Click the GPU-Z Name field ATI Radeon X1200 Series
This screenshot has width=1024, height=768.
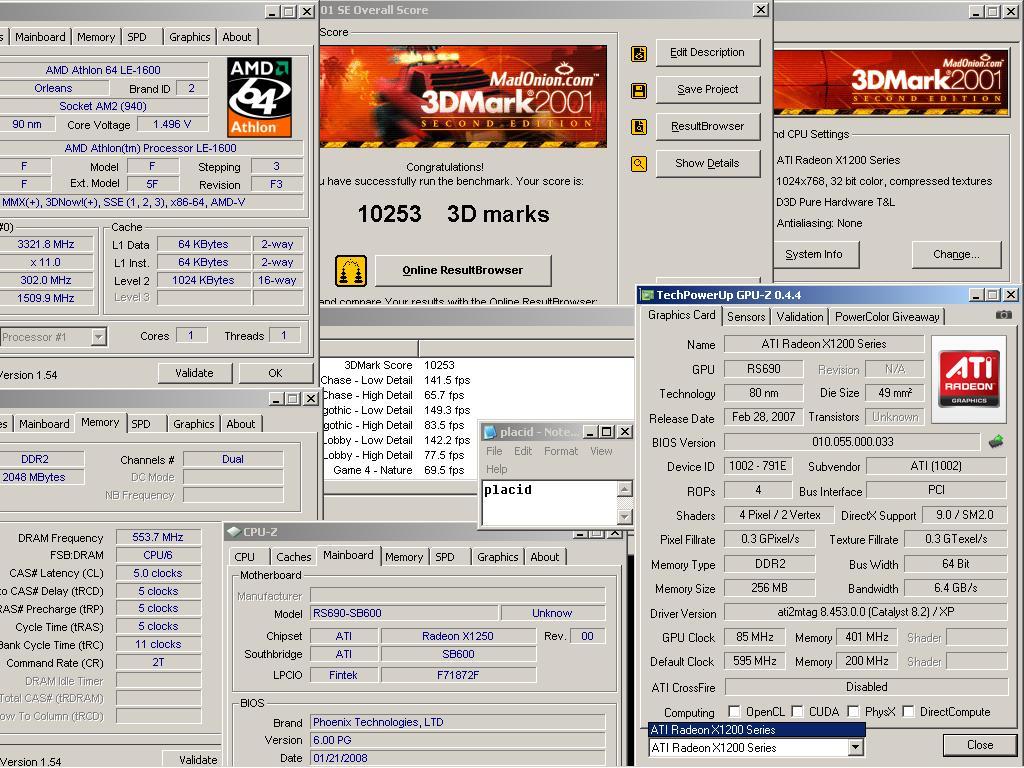click(824, 344)
